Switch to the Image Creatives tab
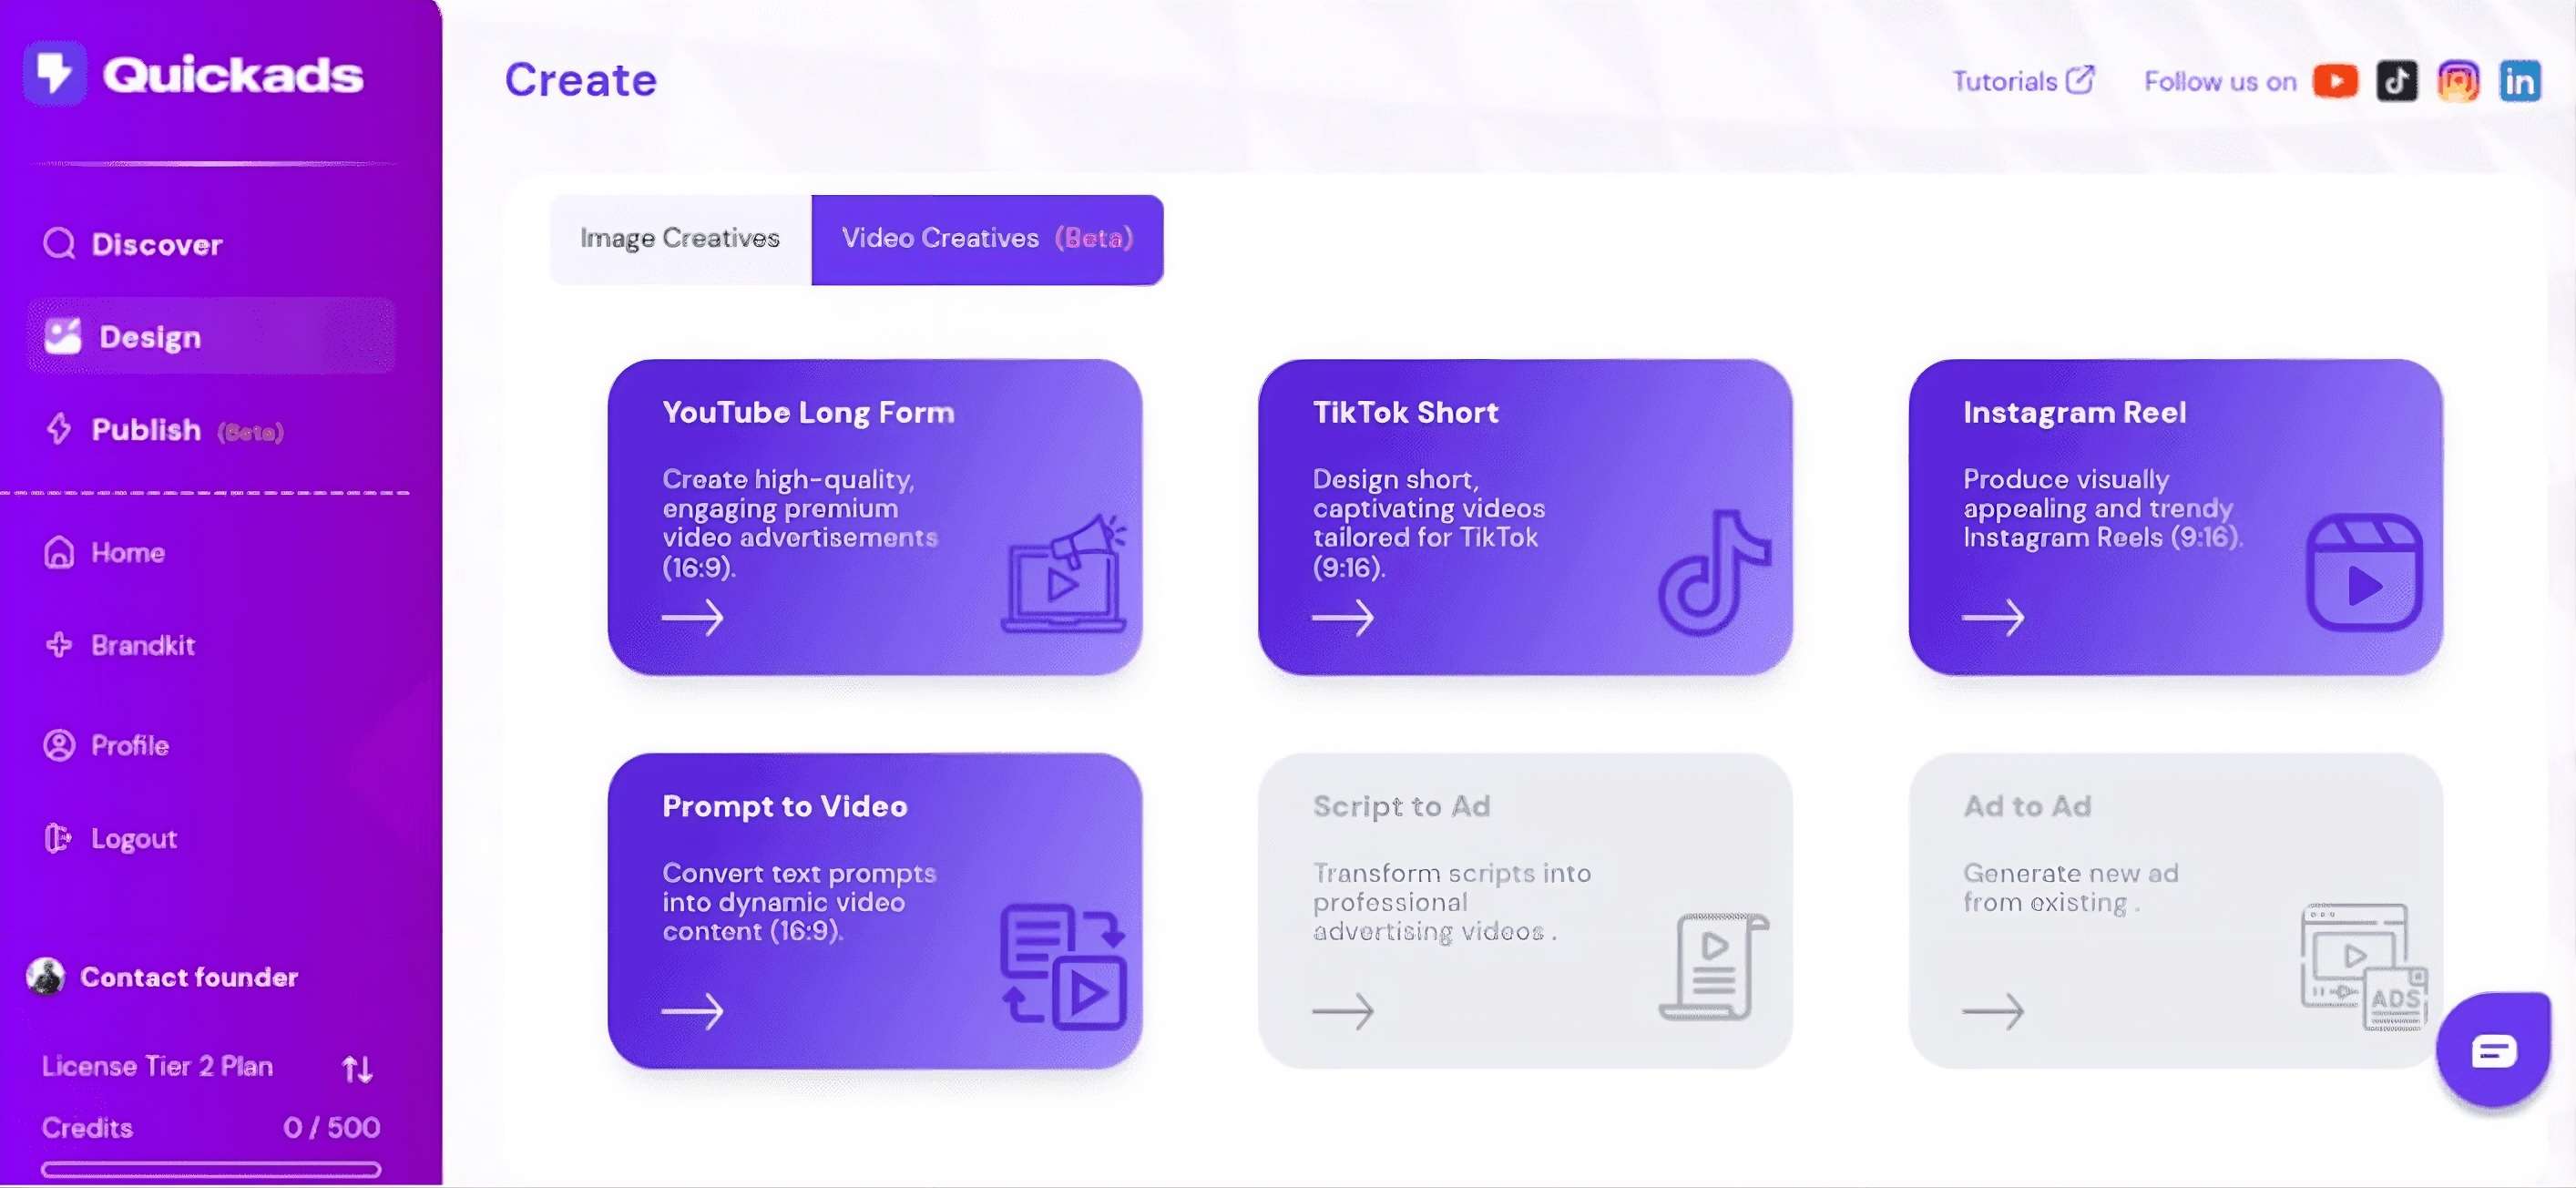Image resolution: width=2576 pixels, height=1188 pixels. 680,239
